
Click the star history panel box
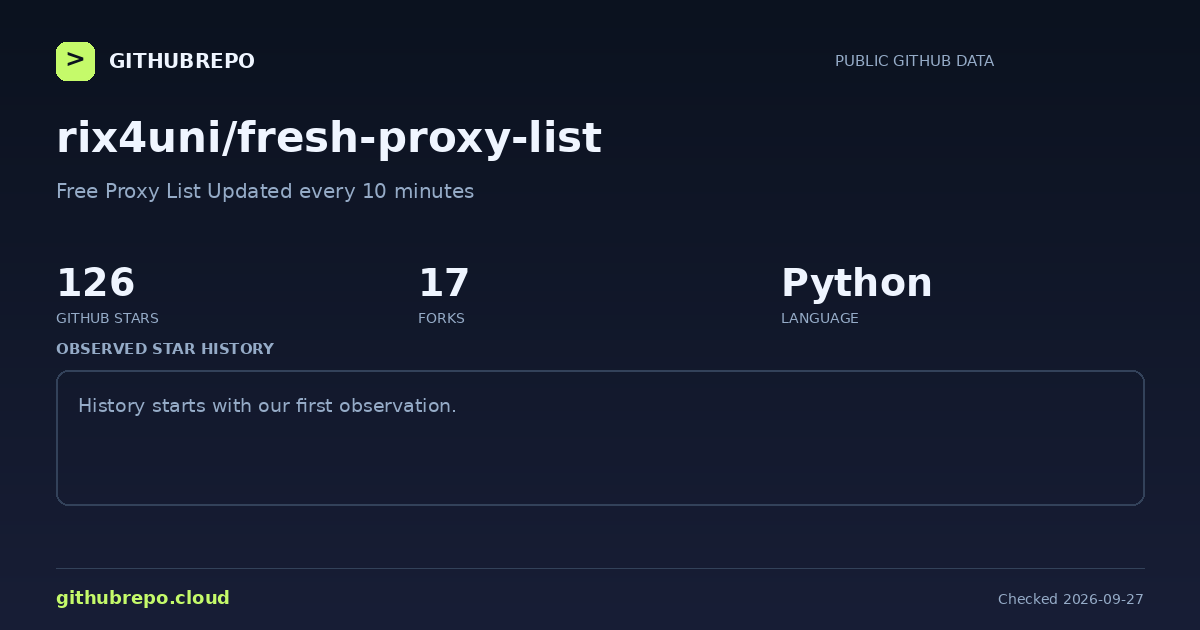coord(600,438)
